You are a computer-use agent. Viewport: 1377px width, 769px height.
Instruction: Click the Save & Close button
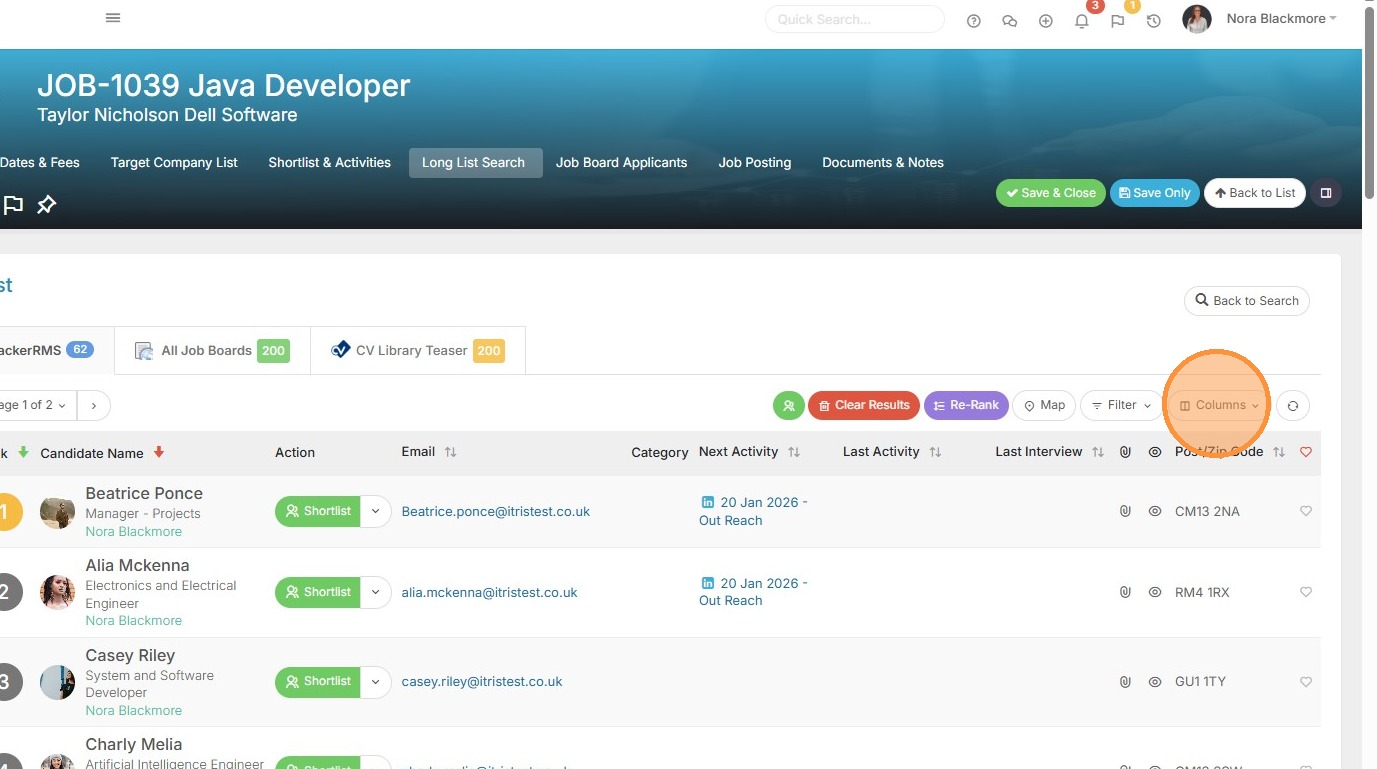[x=1050, y=193]
